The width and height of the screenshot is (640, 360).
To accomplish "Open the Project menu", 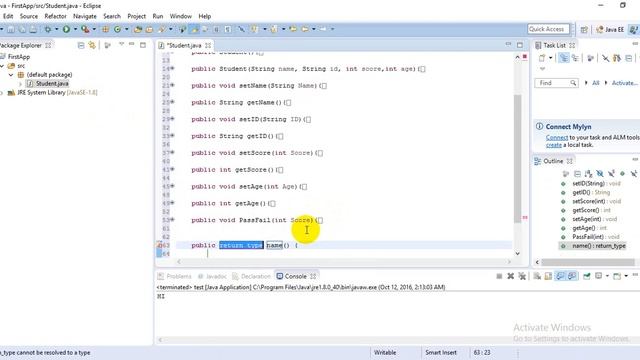I will [x=136, y=16].
